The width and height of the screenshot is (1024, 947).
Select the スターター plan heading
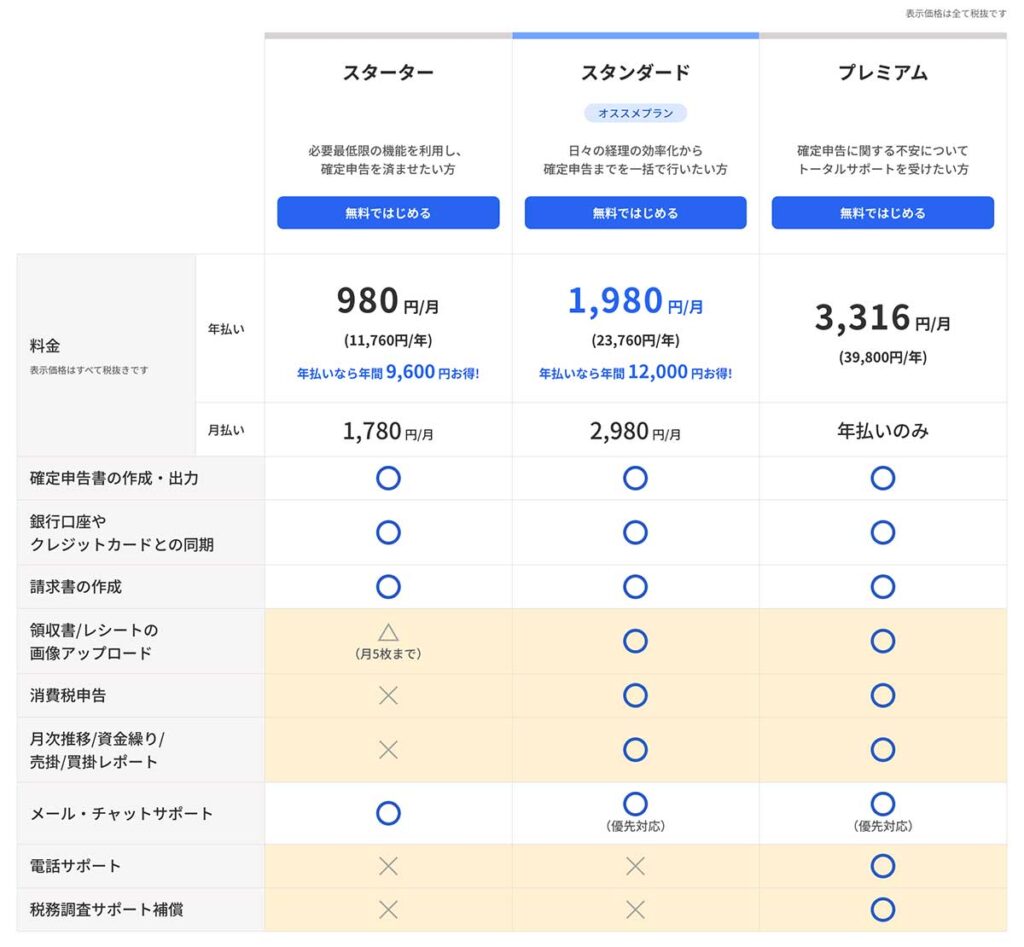pos(388,72)
